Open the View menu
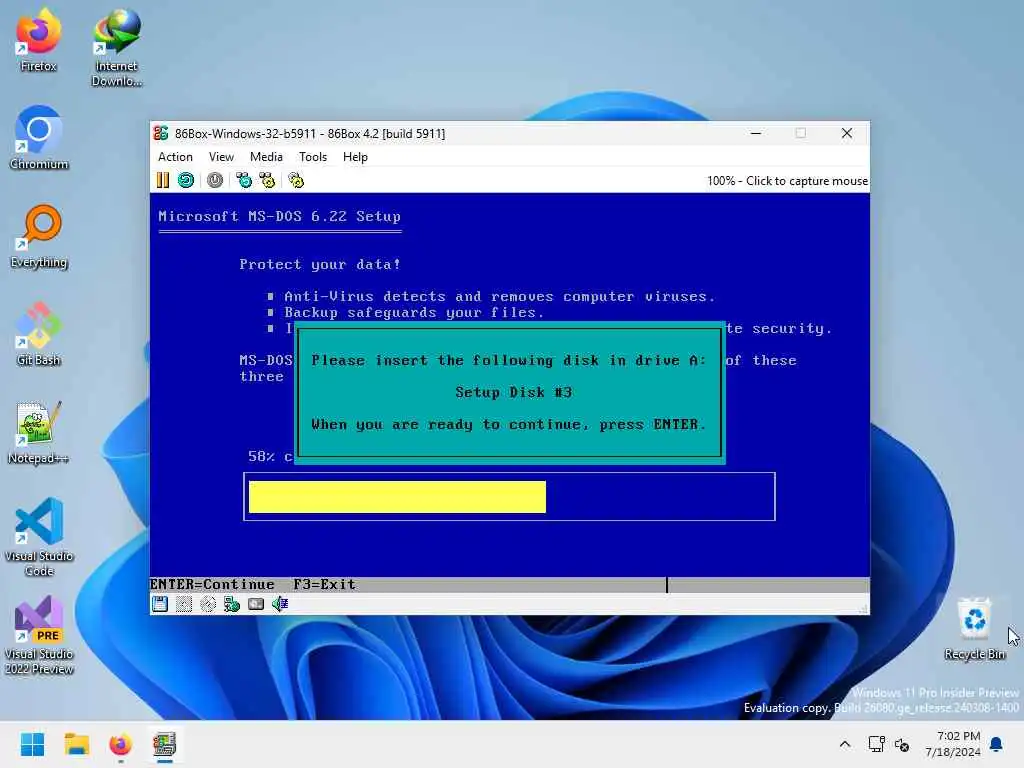 point(221,157)
